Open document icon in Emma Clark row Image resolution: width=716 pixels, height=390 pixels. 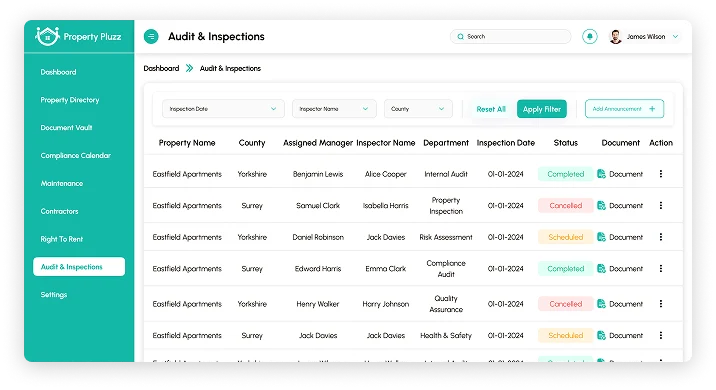coord(601,269)
